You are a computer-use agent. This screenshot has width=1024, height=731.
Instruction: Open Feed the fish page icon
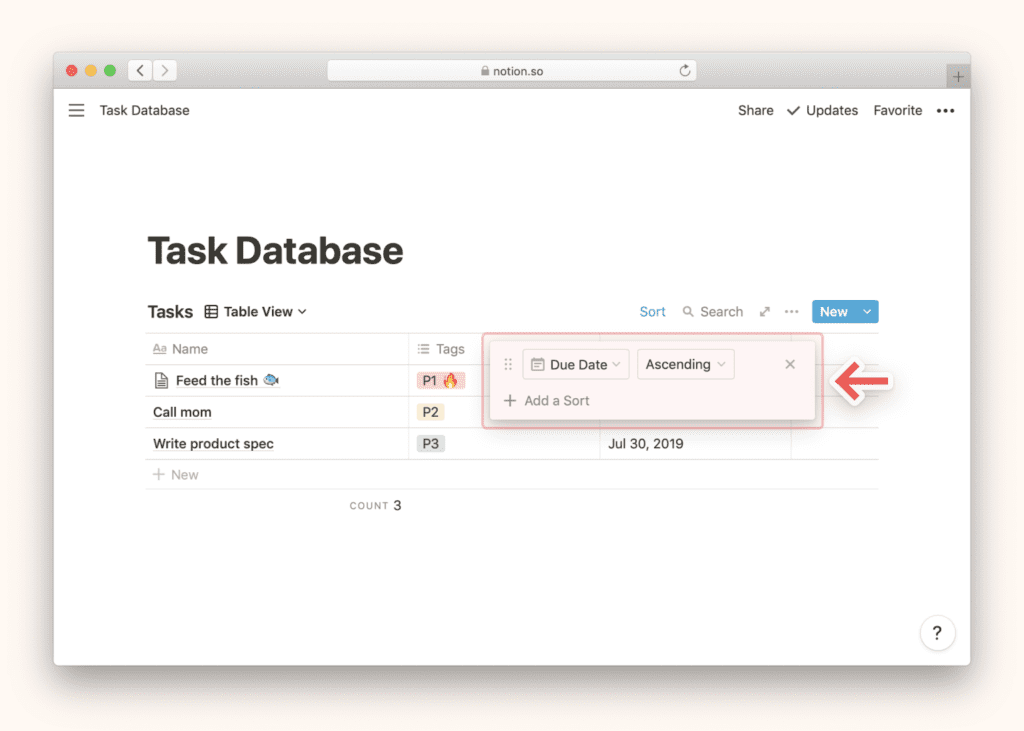pyautogui.click(x=161, y=380)
